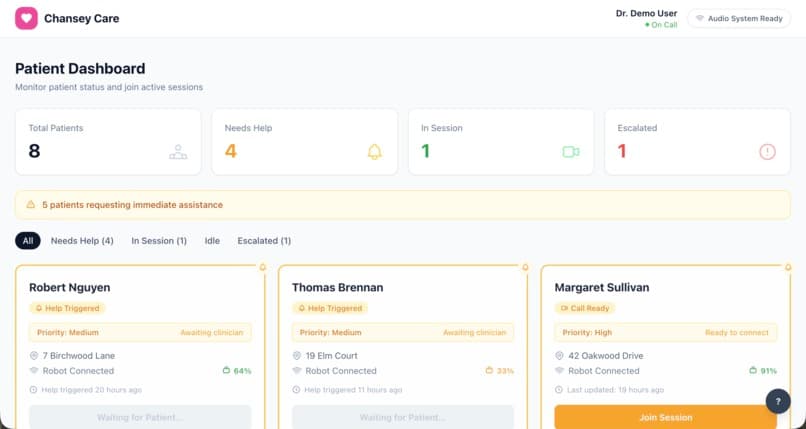Image resolution: width=806 pixels, height=429 pixels.
Task: Click the Escalated alert circle icon
Action: [x=767, y=152]
